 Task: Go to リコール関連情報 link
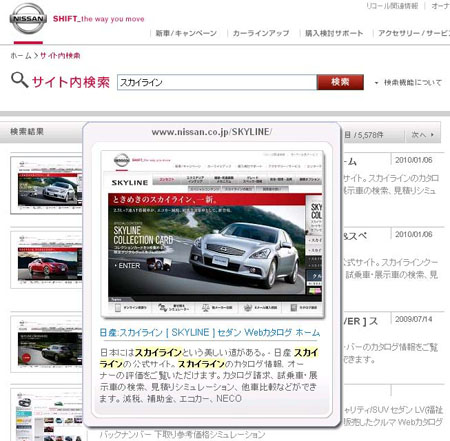click(392, 6)
